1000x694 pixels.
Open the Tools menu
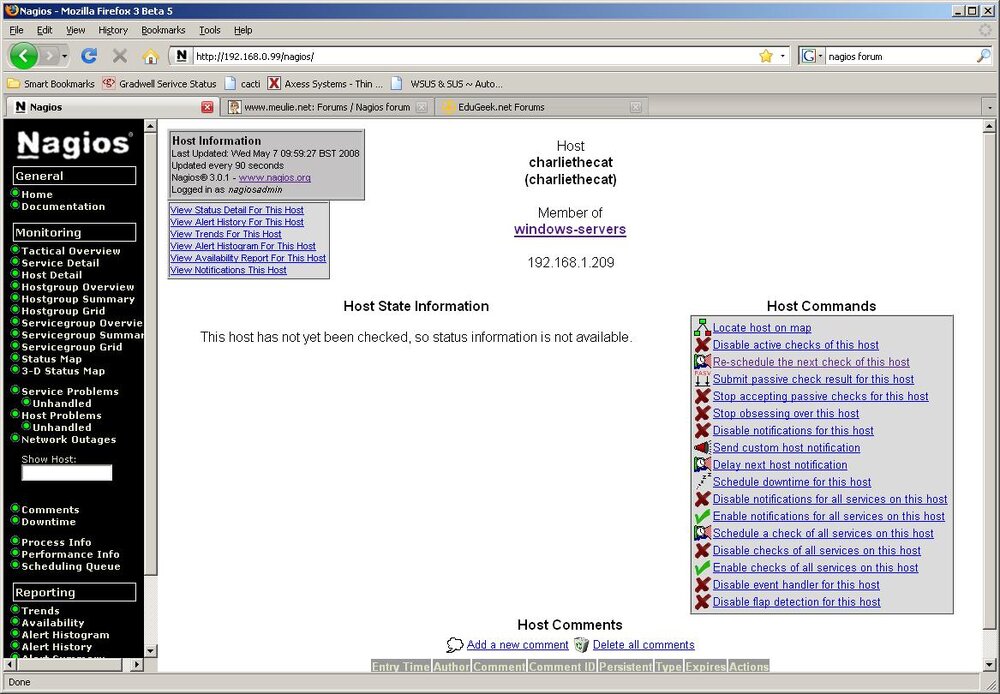210,30
